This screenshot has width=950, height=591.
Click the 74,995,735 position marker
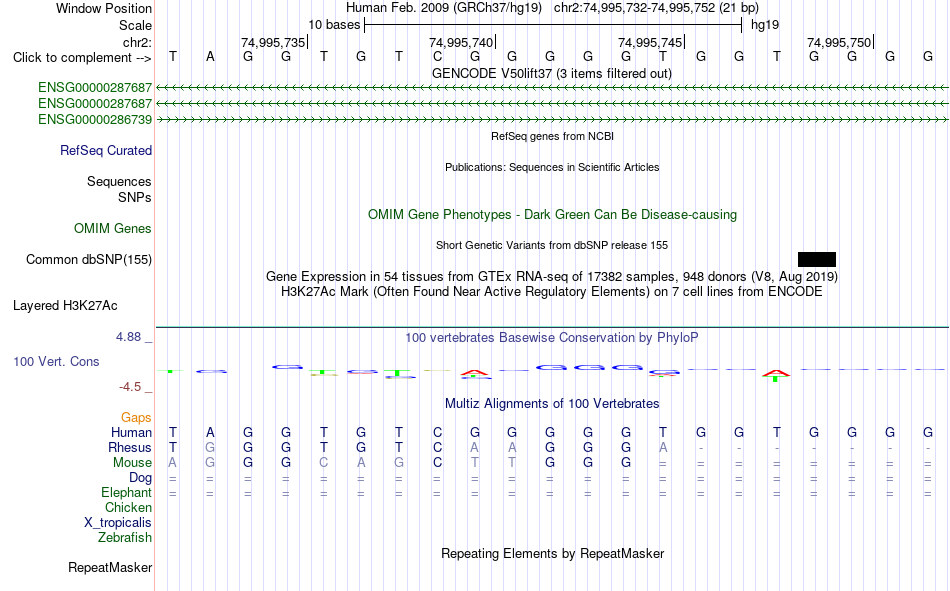tap(273, 42)
